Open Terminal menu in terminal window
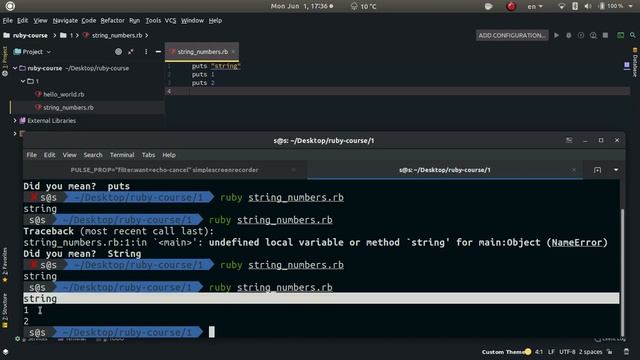This screenshot has width=640, height=360. [x=122, y=155]
